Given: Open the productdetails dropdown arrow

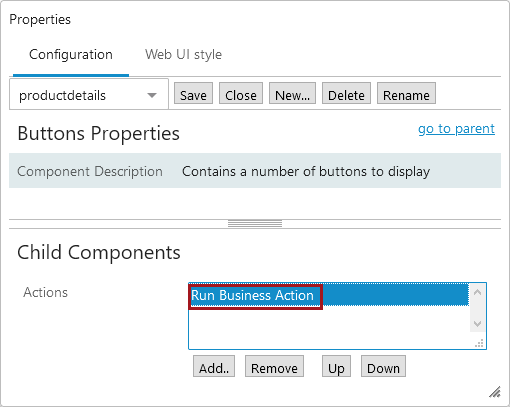Looking at the screenshot, I should coord(152,95).
